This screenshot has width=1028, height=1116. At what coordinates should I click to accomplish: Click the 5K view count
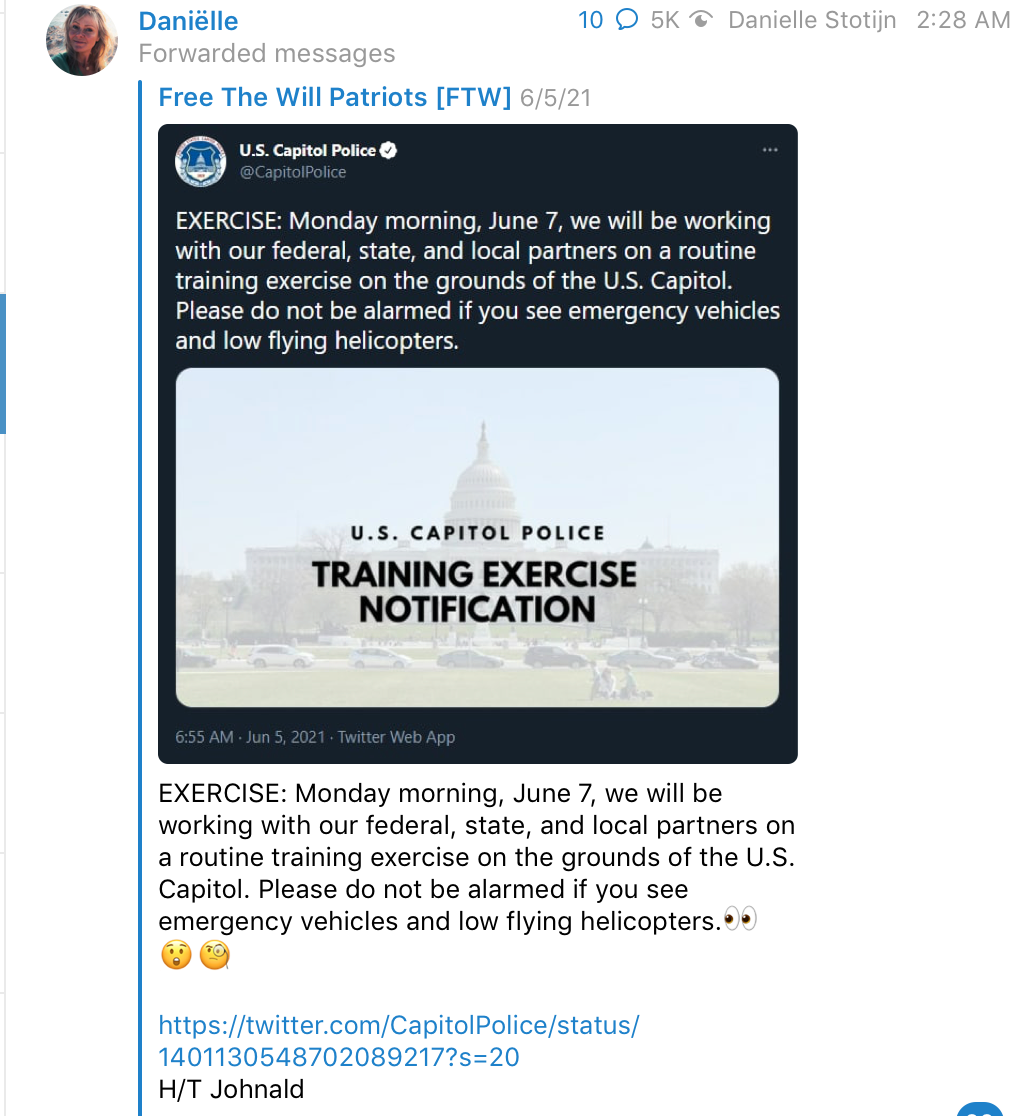[664, 19]
